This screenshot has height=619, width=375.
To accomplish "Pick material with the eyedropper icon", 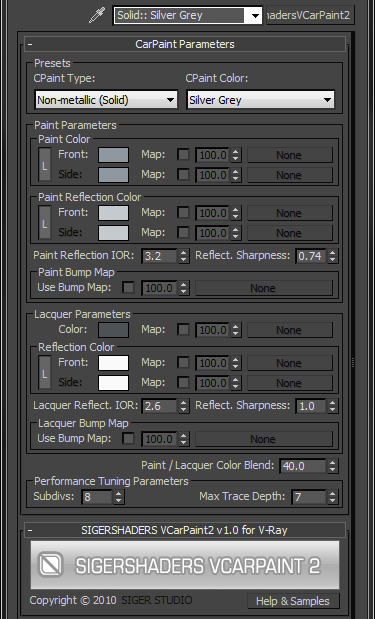I will pos(97,15).
